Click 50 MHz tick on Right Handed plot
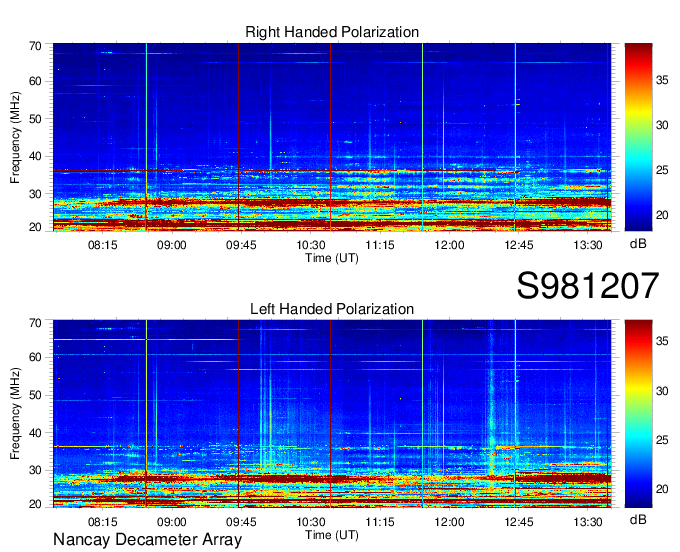 35,119
